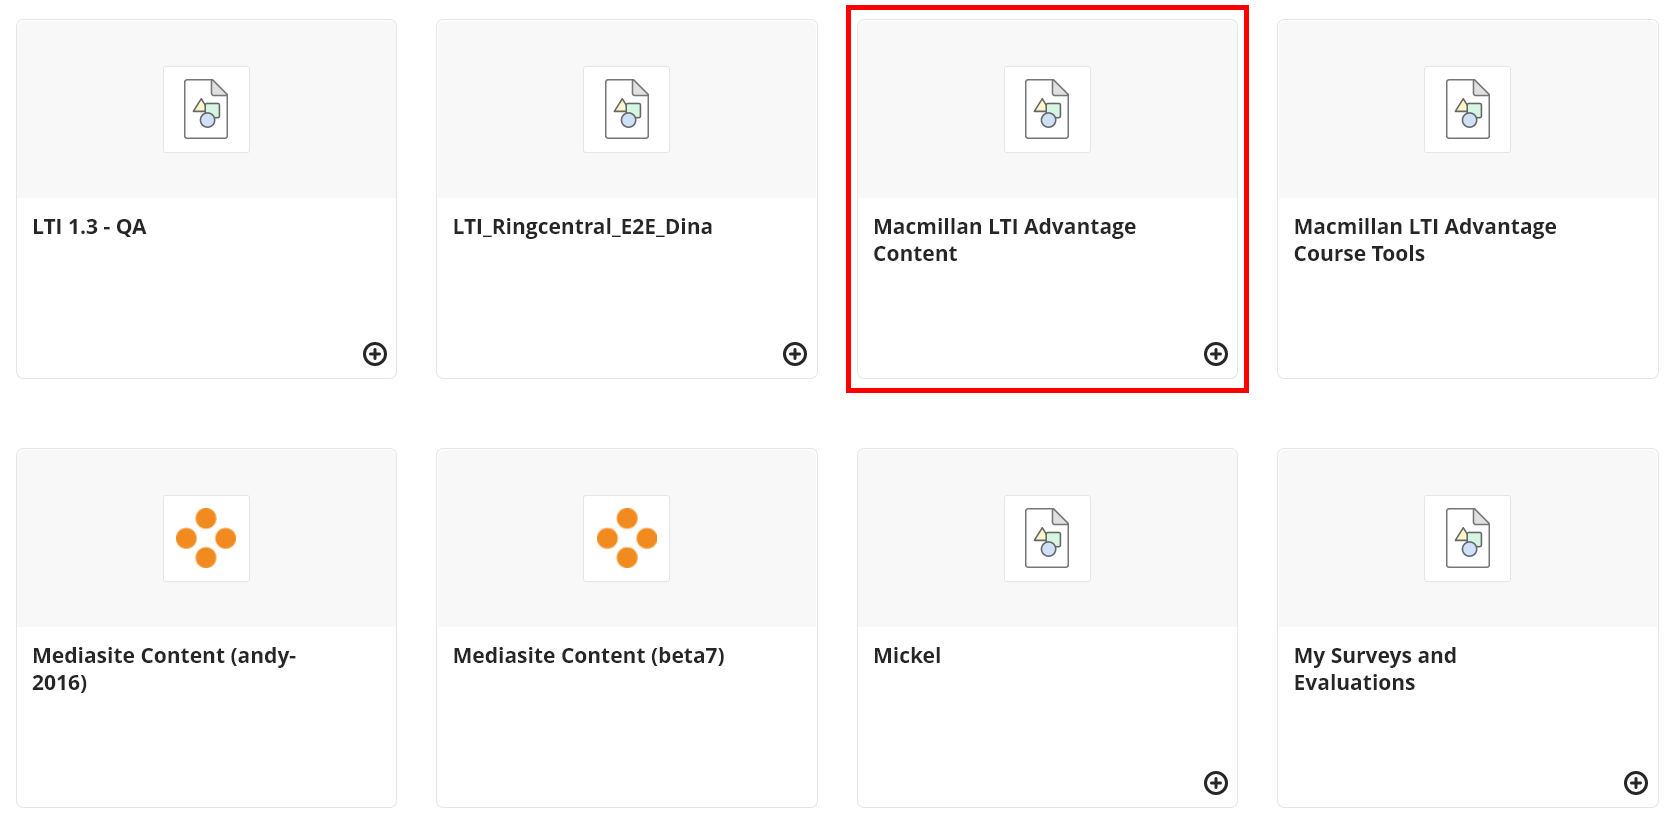
Task: Add LTI_Ringcentral_E2E_Dina using its plus icon
Action: (795, 354)
